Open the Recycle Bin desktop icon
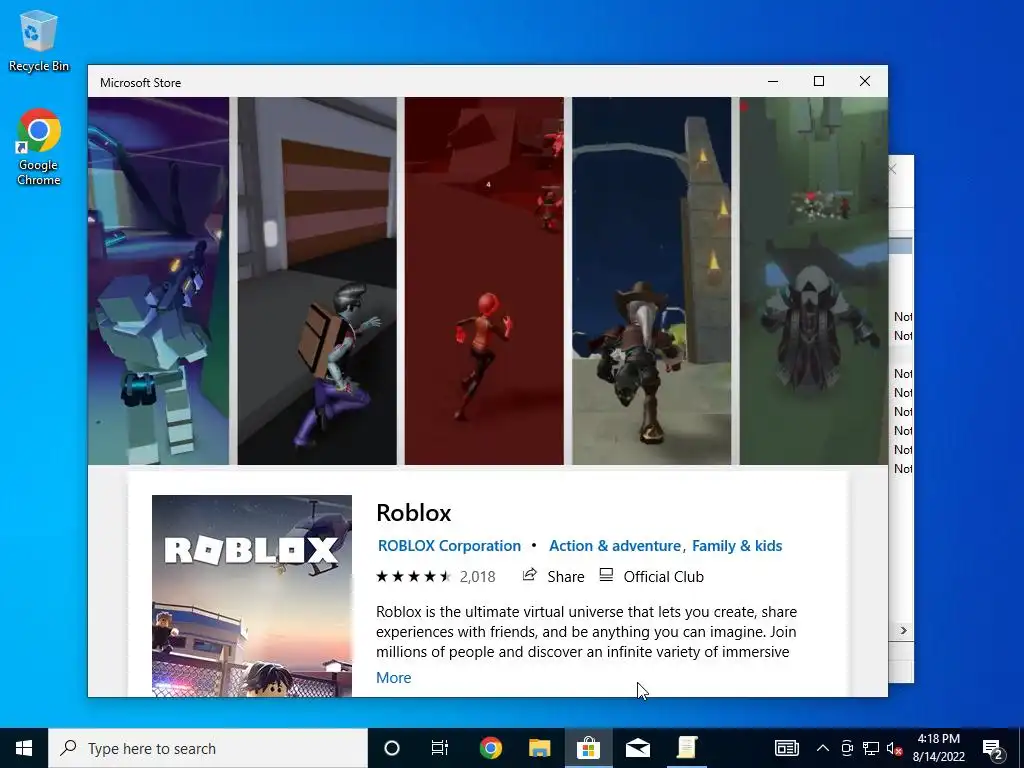The image size is (1024, 768). tap(39, 40)
